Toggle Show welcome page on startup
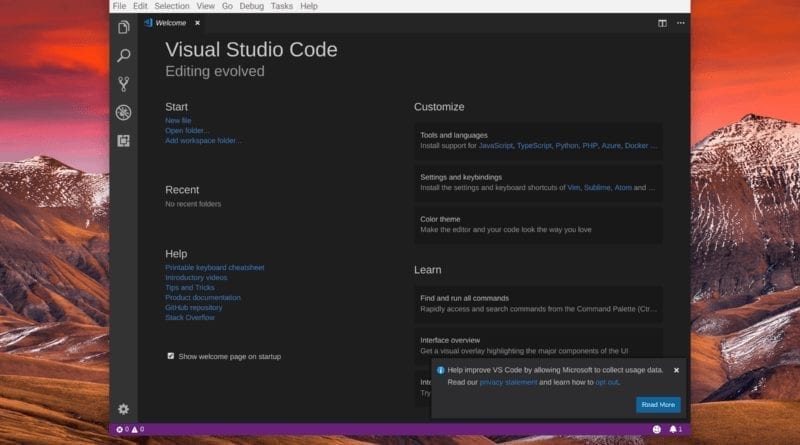 (x=171, y=356)
